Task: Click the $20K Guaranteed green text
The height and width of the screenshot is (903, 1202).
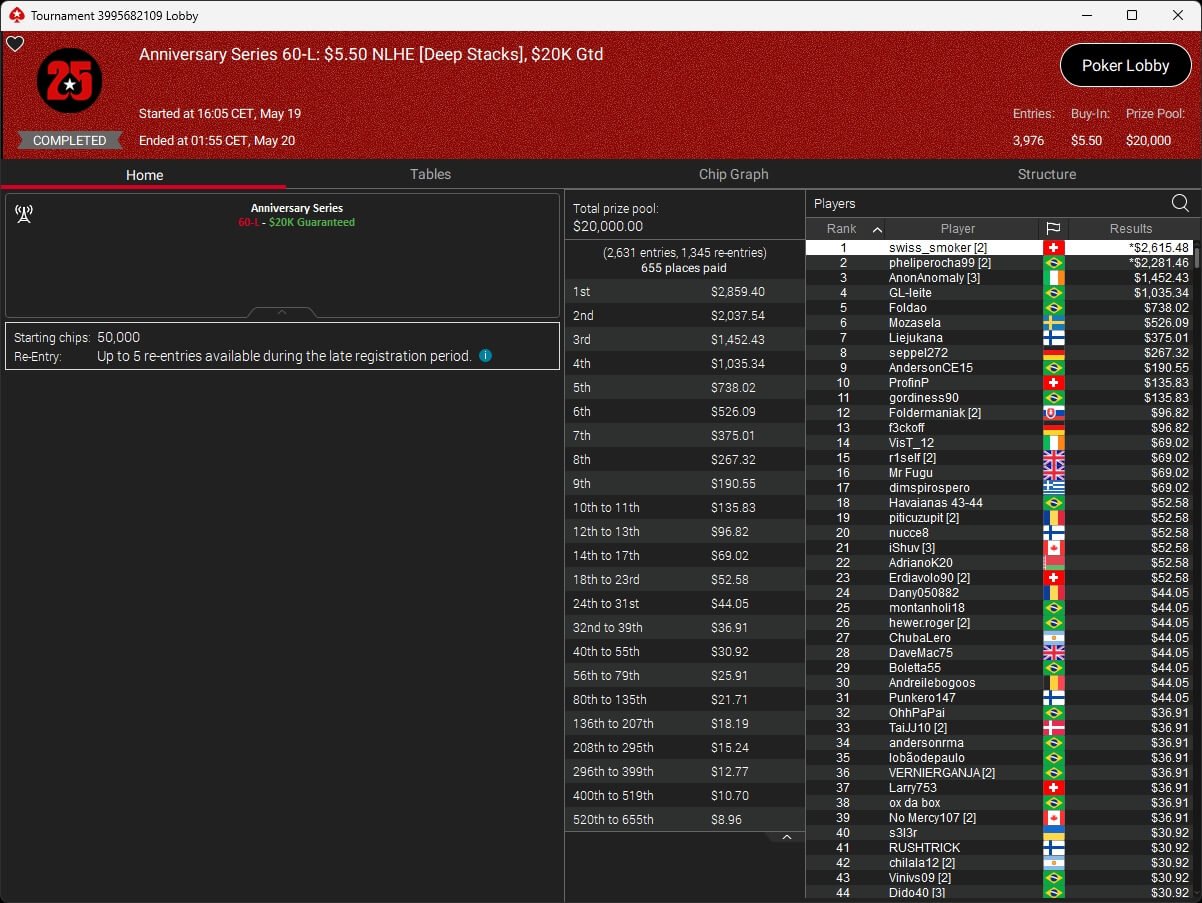Action: (x=312, y=222)
